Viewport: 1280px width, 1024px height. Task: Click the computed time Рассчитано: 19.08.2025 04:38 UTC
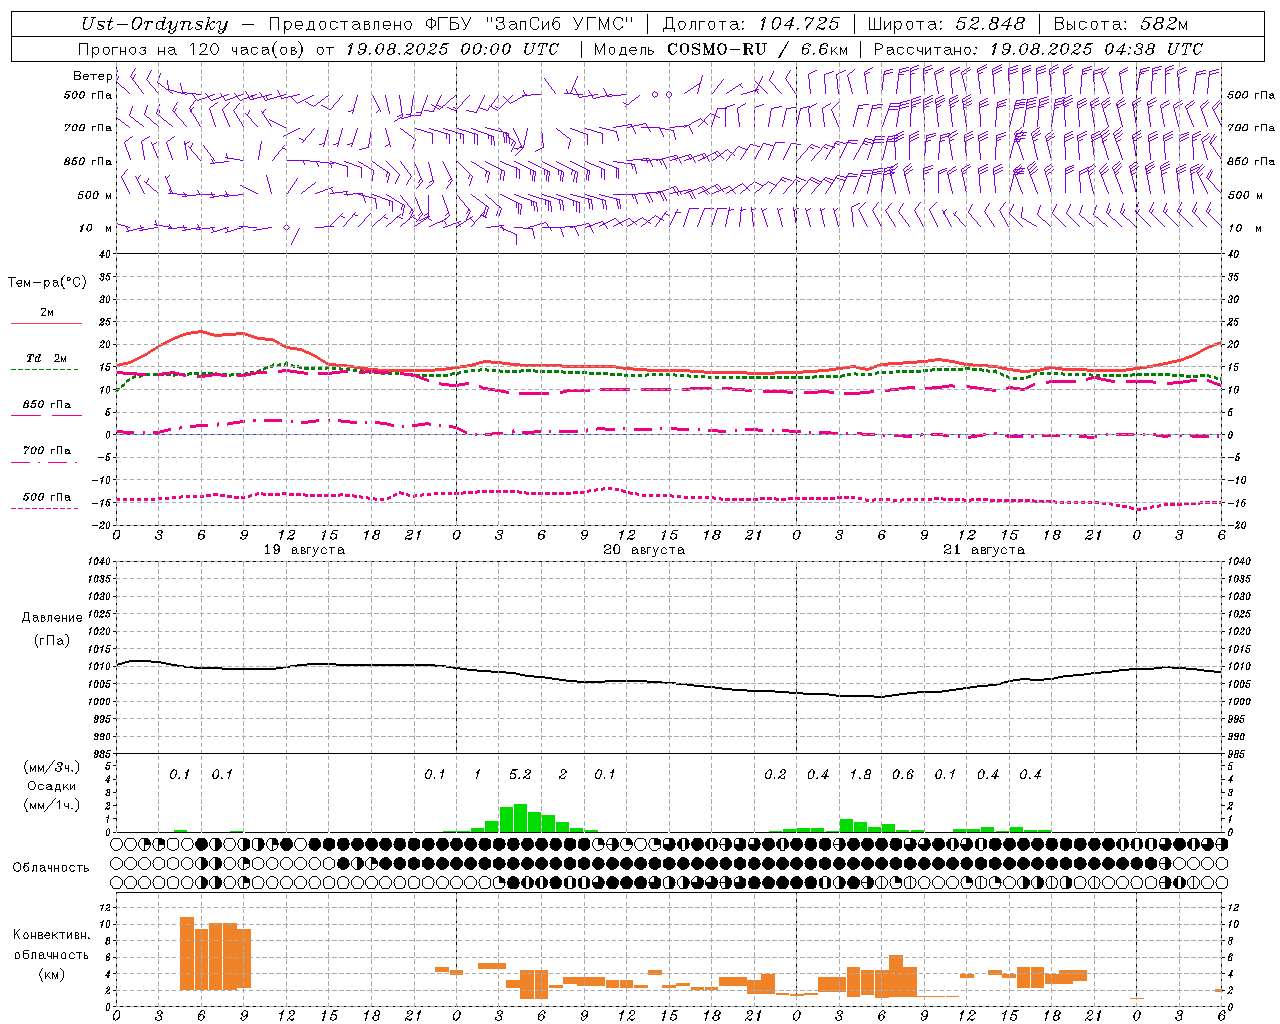[1038, 49]
